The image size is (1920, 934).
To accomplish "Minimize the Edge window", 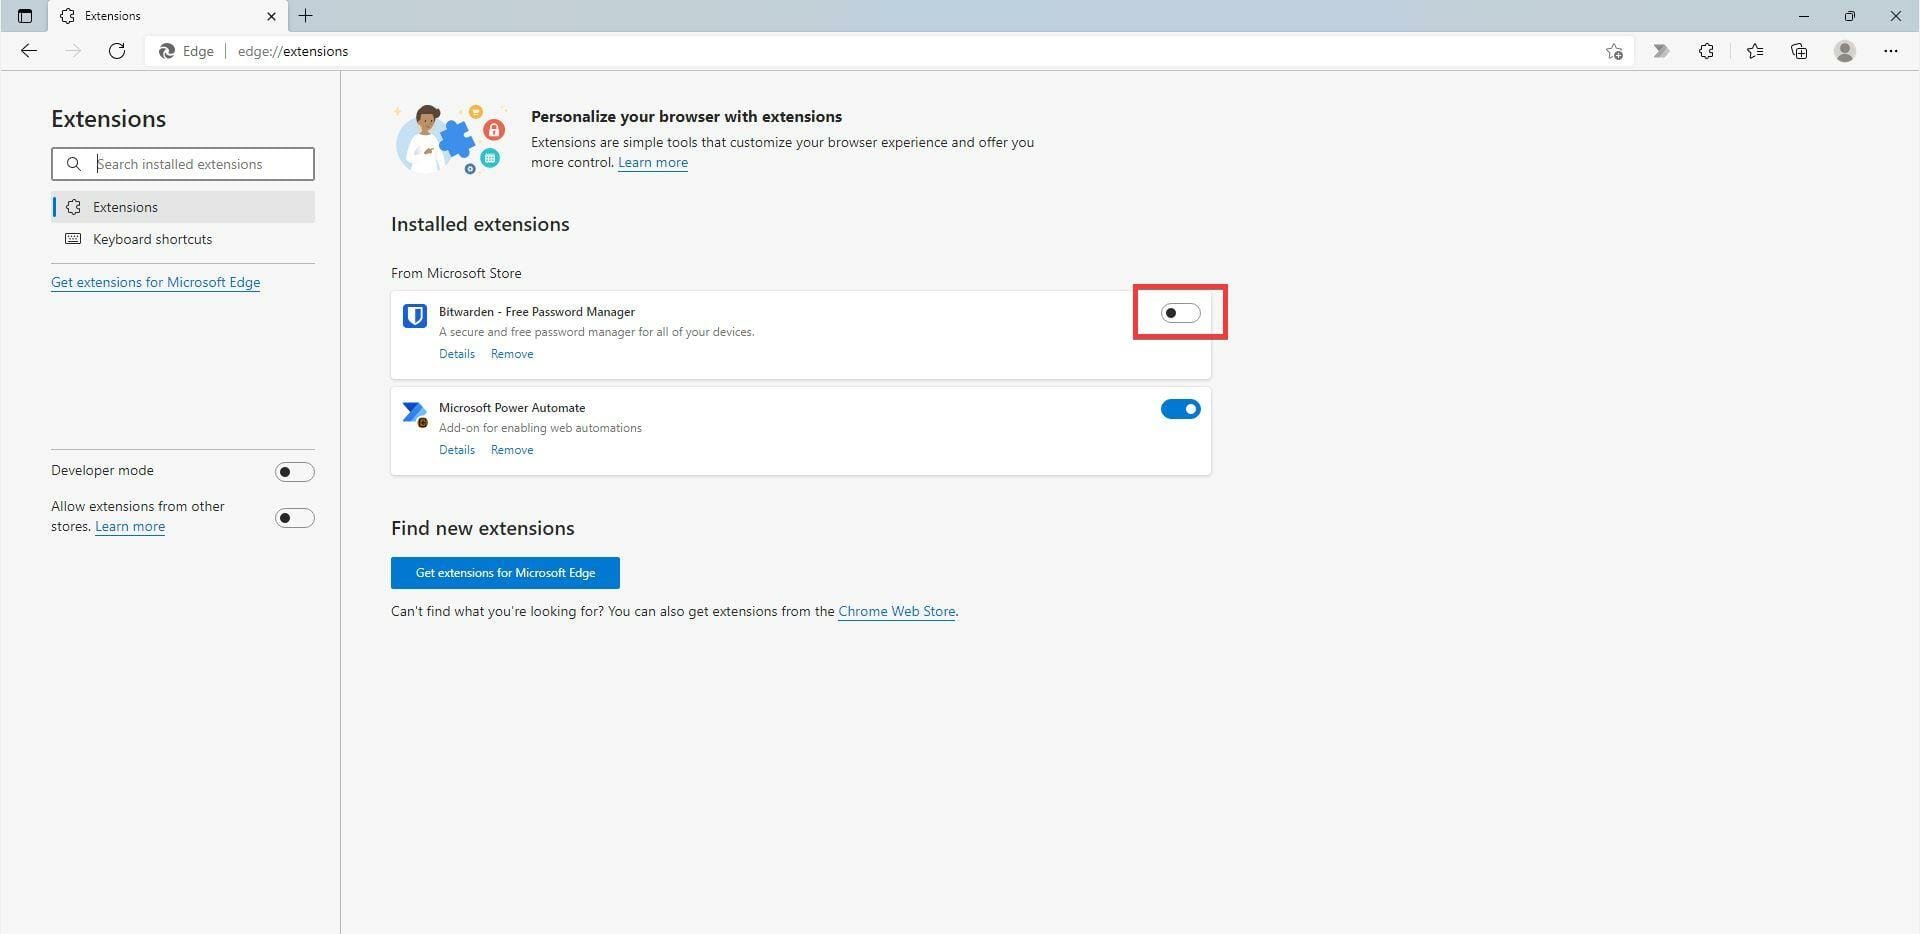I will click(1804, 16).
